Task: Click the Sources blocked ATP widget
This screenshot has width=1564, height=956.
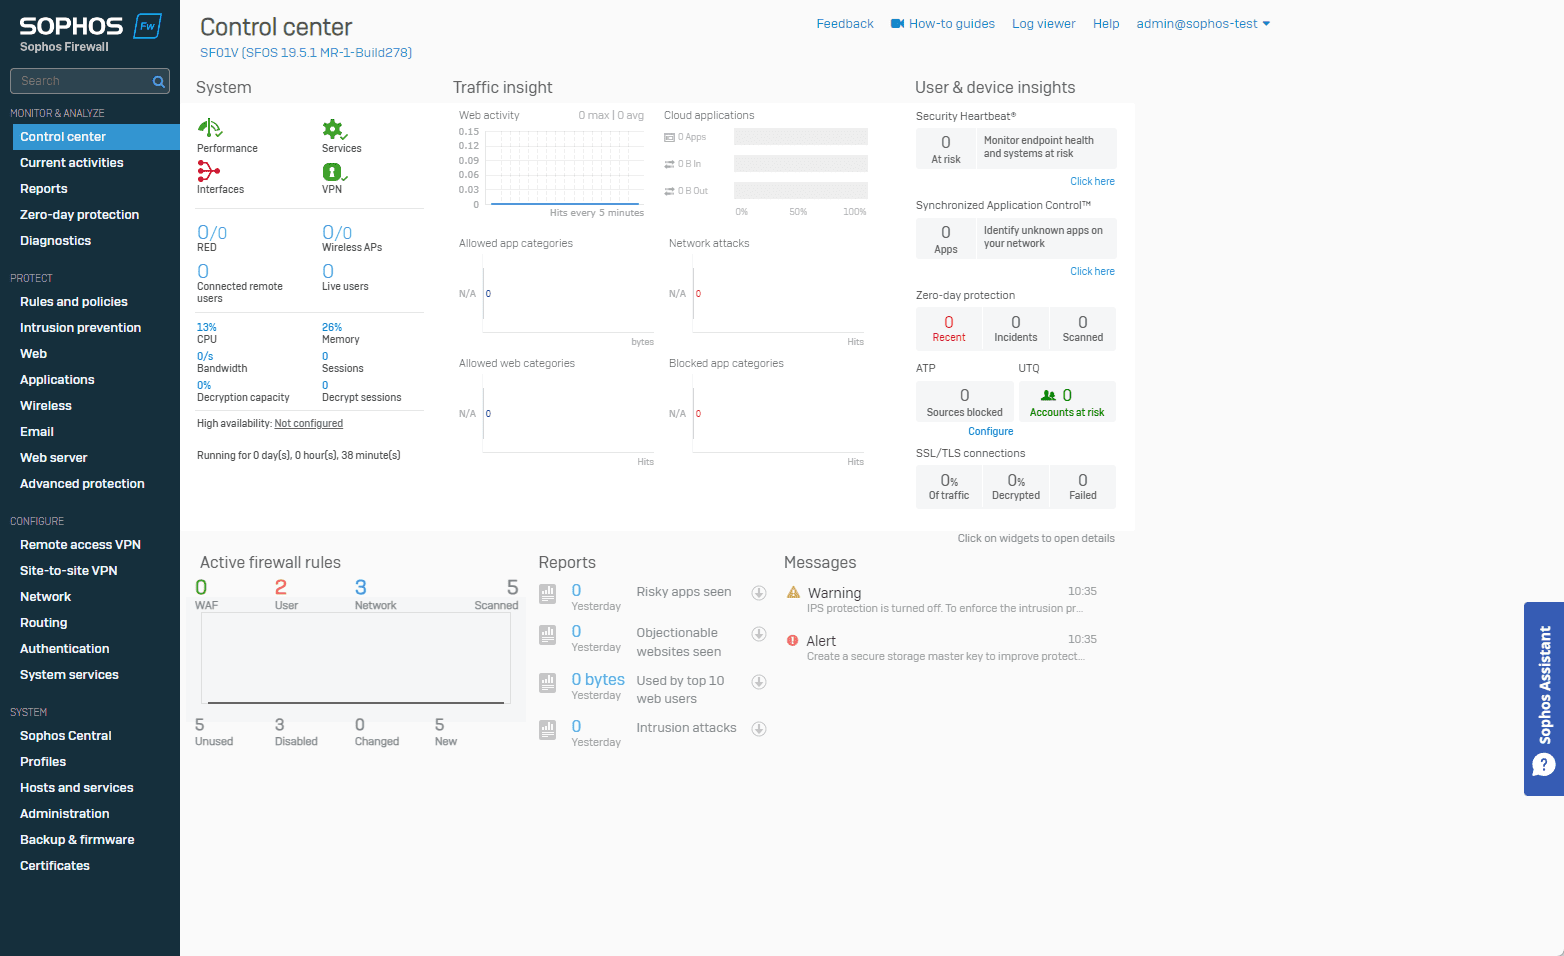Action: click(x=965, y=402)
